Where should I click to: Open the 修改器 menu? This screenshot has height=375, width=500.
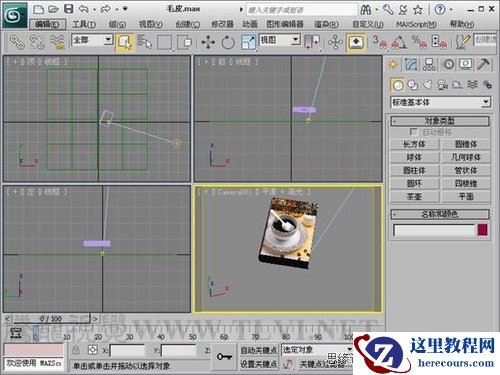click(222, 24)
